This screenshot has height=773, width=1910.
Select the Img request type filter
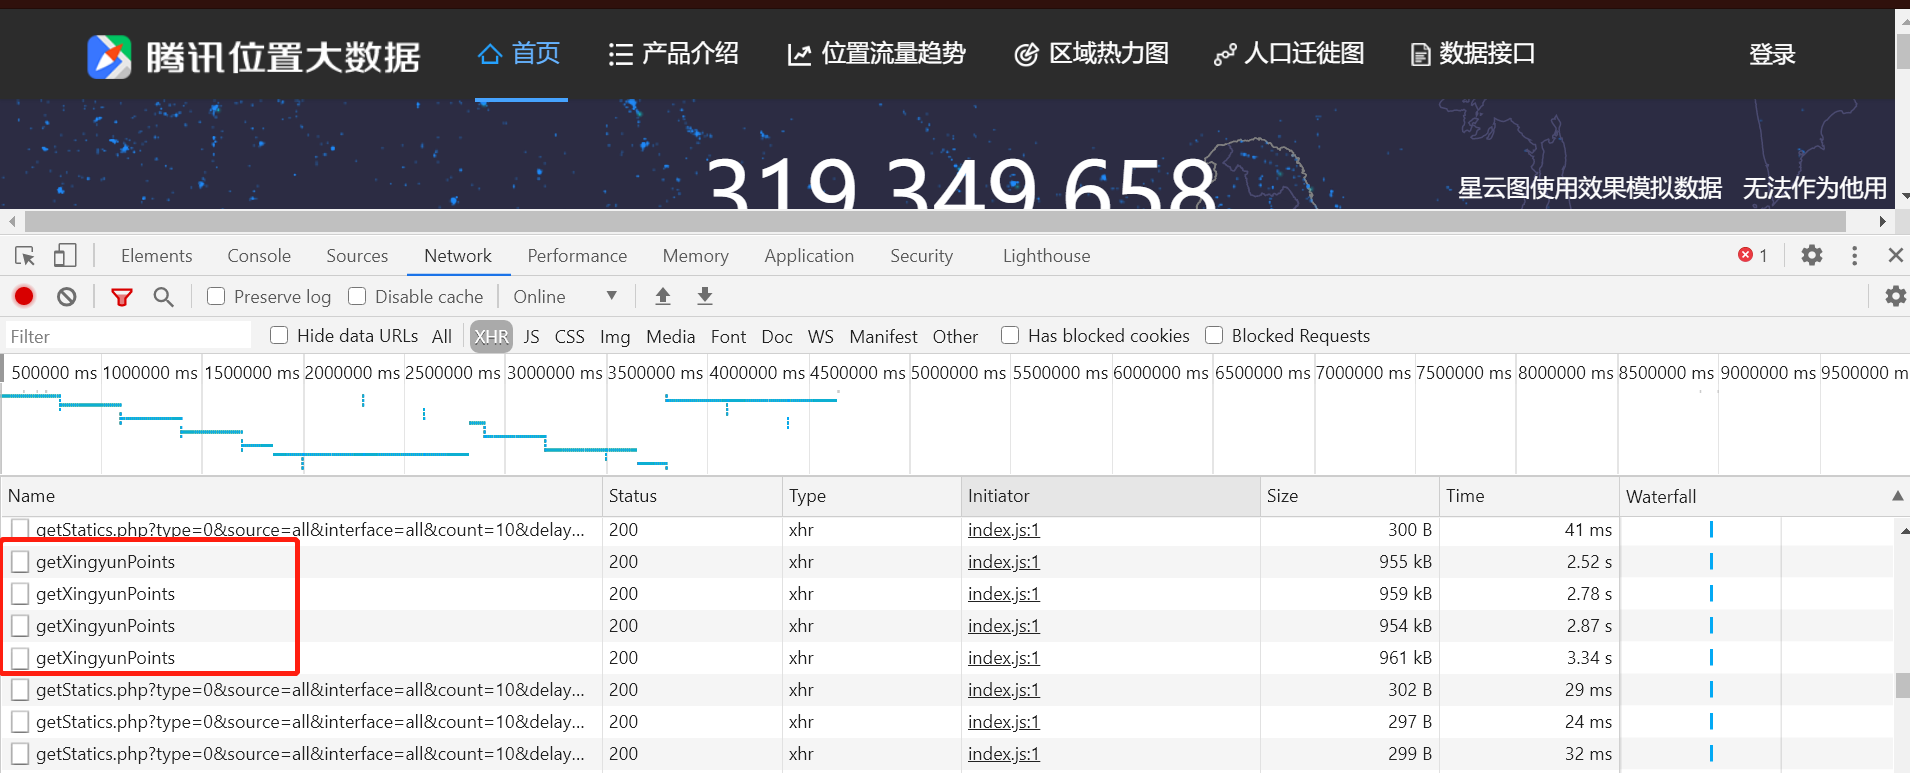[x=615, y=337]
